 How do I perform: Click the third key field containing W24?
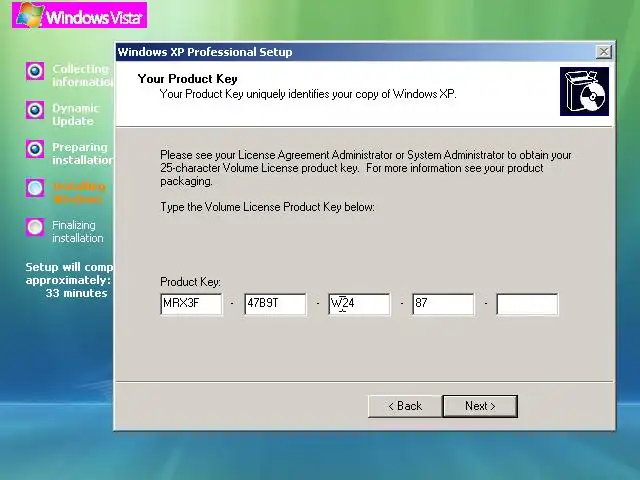point(359,304)
